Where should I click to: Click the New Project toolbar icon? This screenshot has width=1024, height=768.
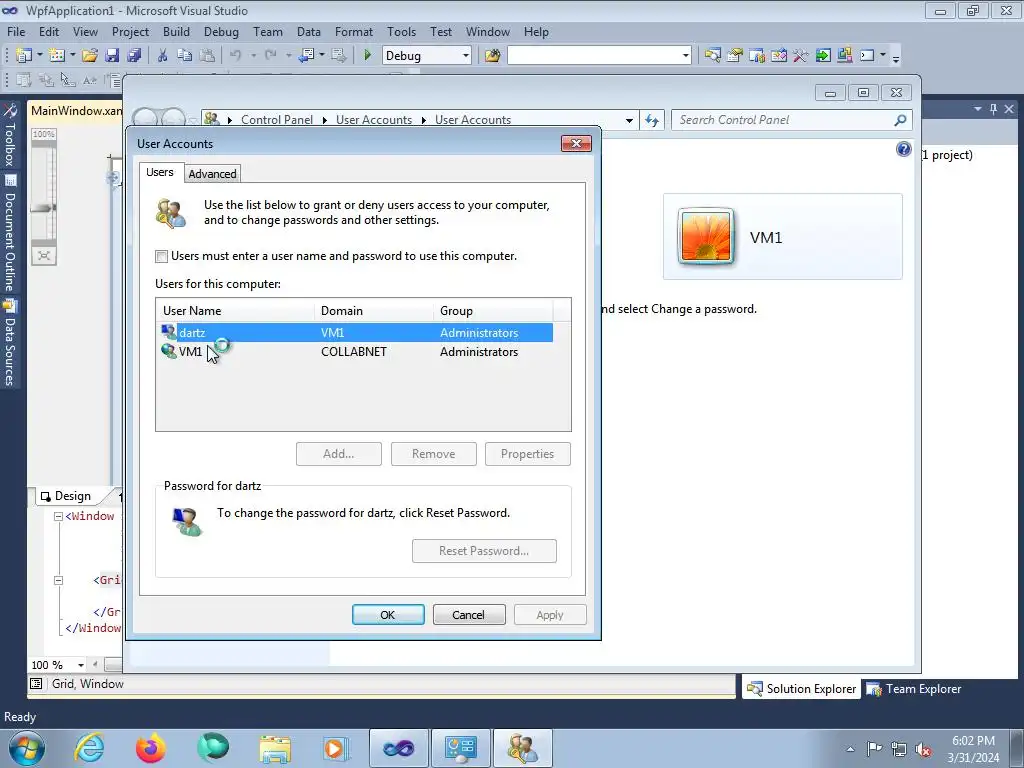pos(24,56)
